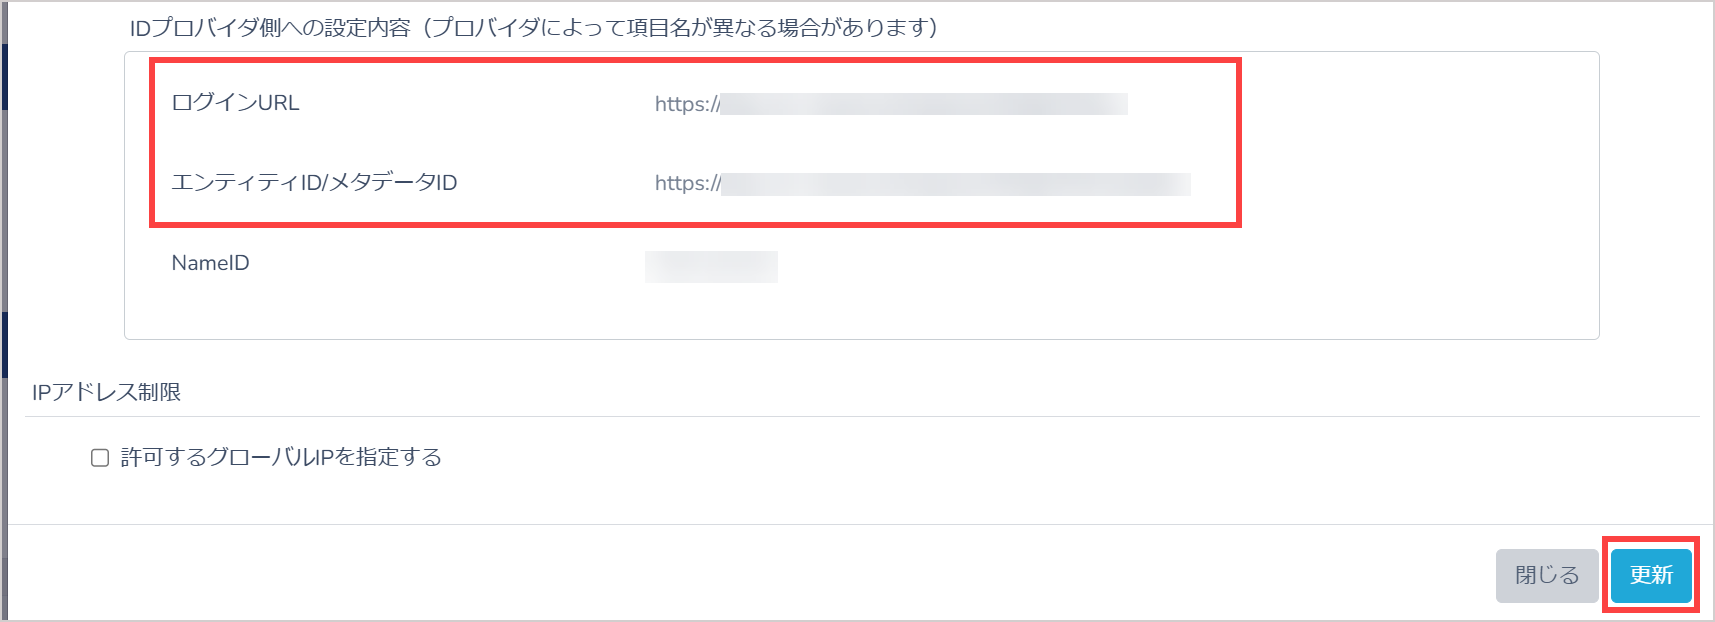Click the blurred NameID value
The width and height of the screenshot is (1715, 622).
coord(711,266)
